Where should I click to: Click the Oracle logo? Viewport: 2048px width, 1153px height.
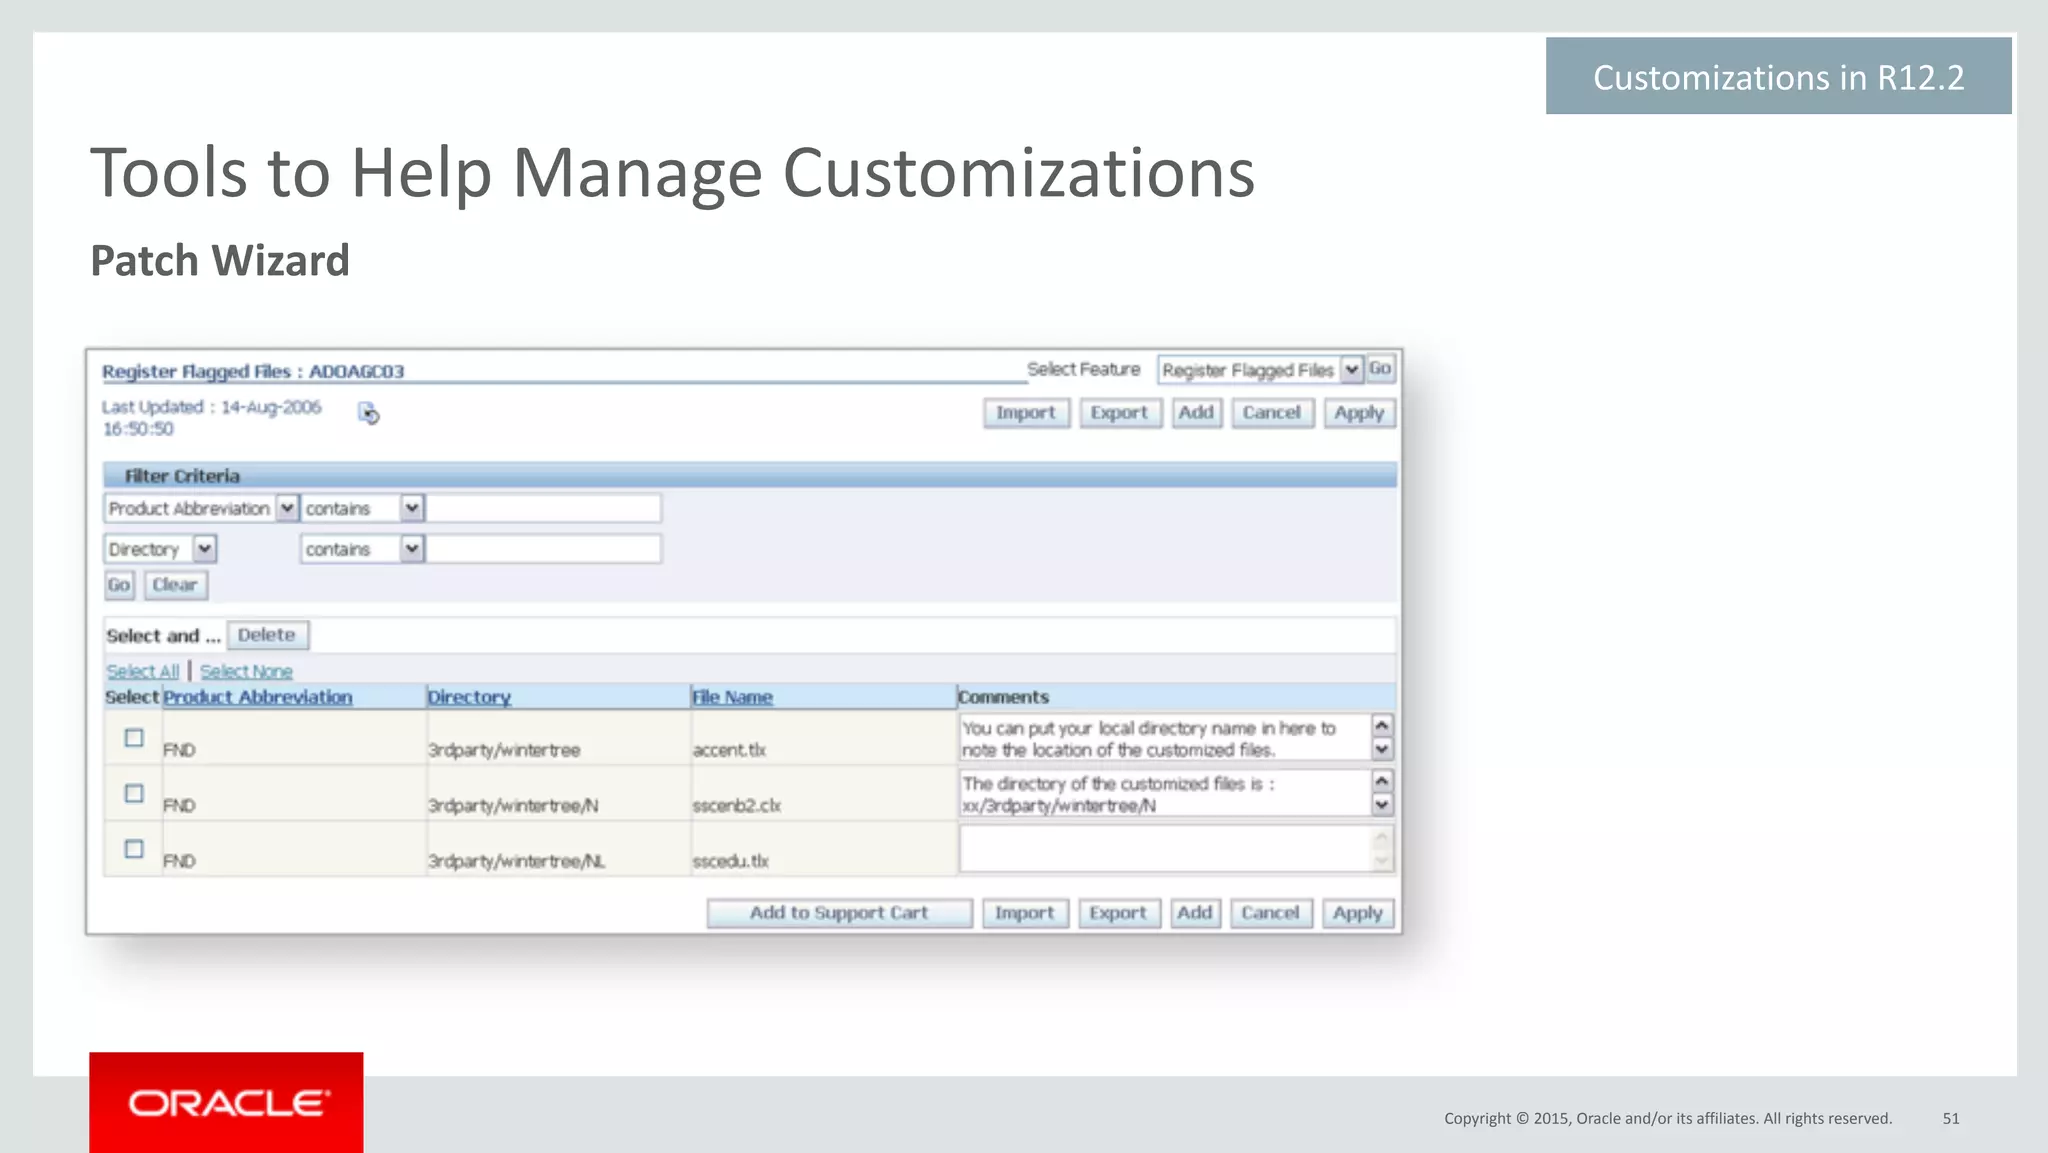tap(226, 1102)
